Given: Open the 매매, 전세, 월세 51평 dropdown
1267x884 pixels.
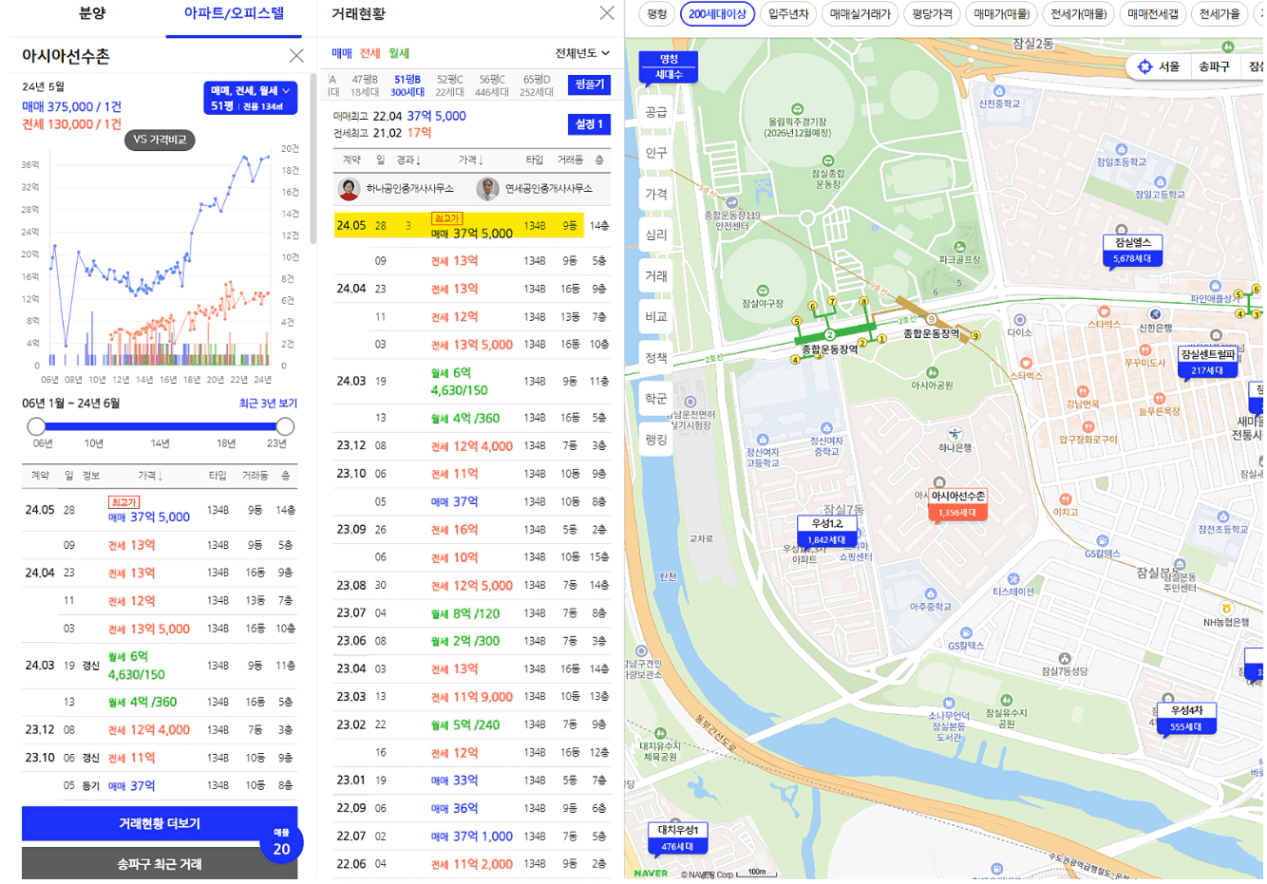Looking at the screenshot, I should pyautogui.click(x=250, y=98).
